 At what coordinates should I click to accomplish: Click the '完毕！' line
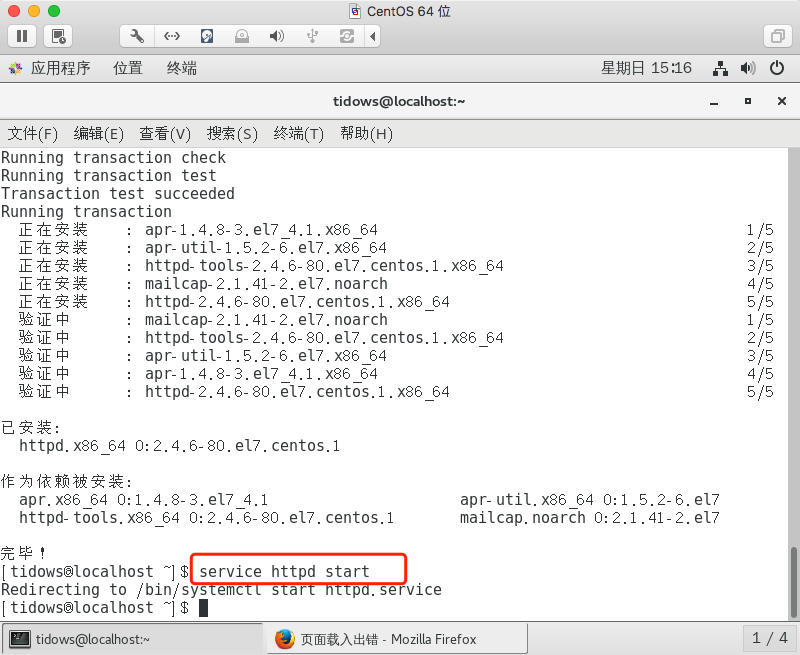pos(23,553)
